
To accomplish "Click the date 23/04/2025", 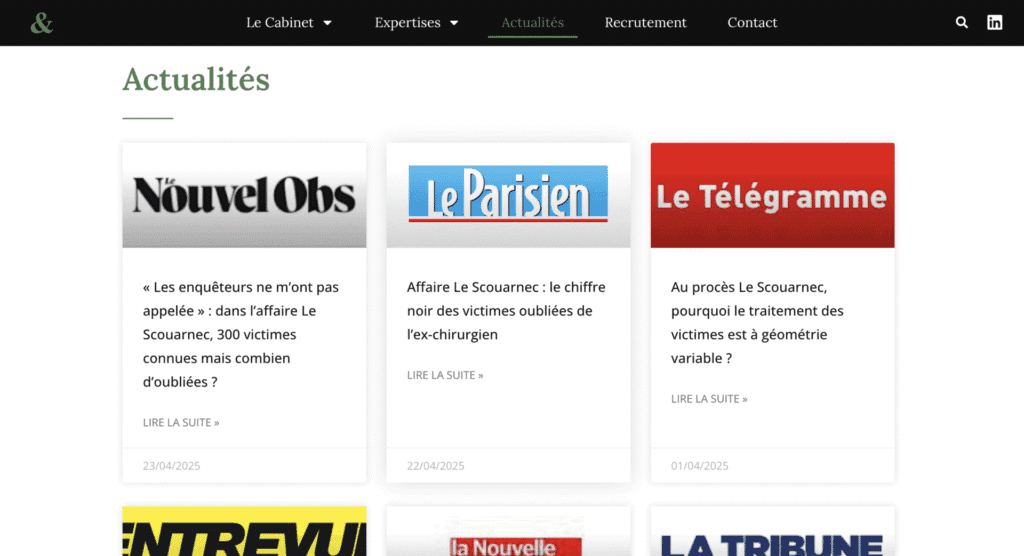I will tap(171, 466).
